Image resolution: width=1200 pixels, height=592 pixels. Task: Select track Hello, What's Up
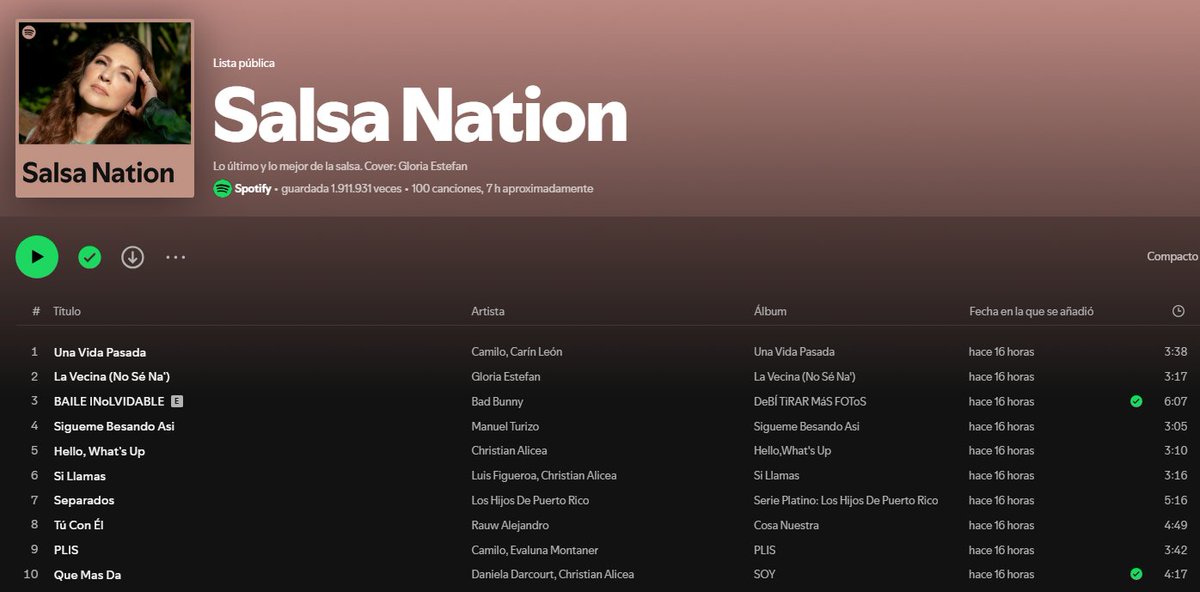(x=99, y=451)
